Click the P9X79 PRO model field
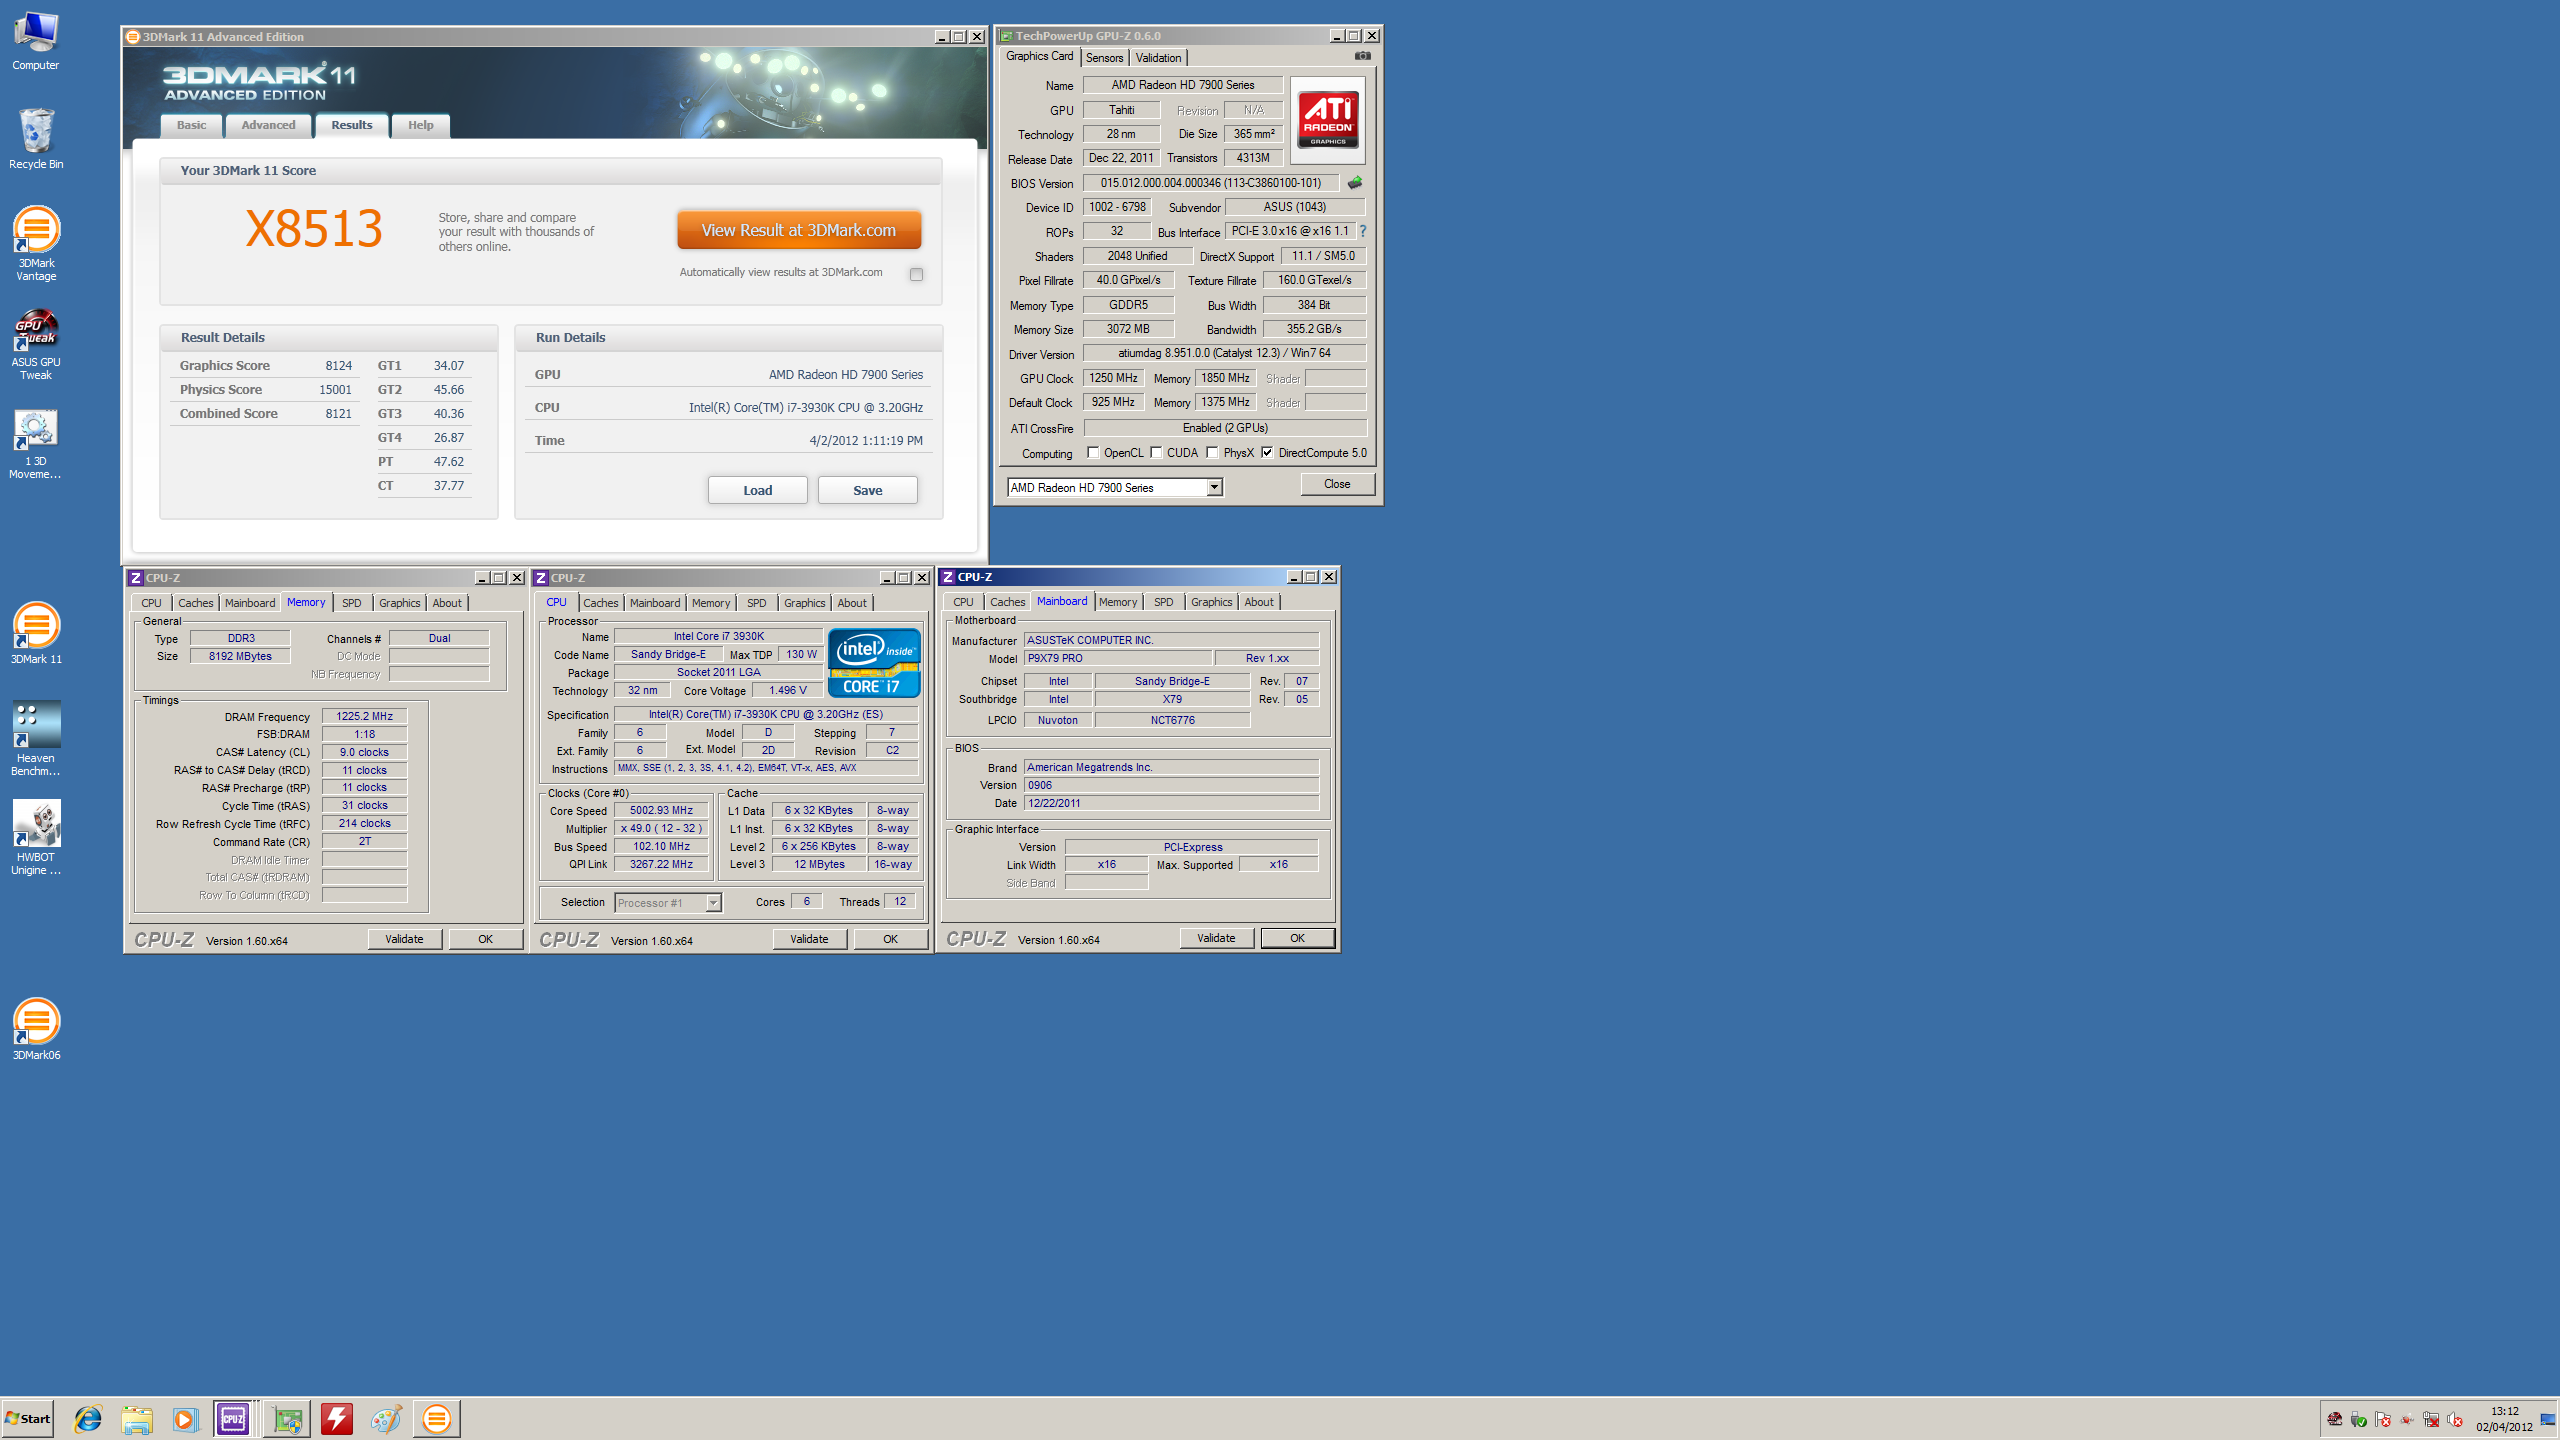2560x1440 pixels. (1118, 658)
